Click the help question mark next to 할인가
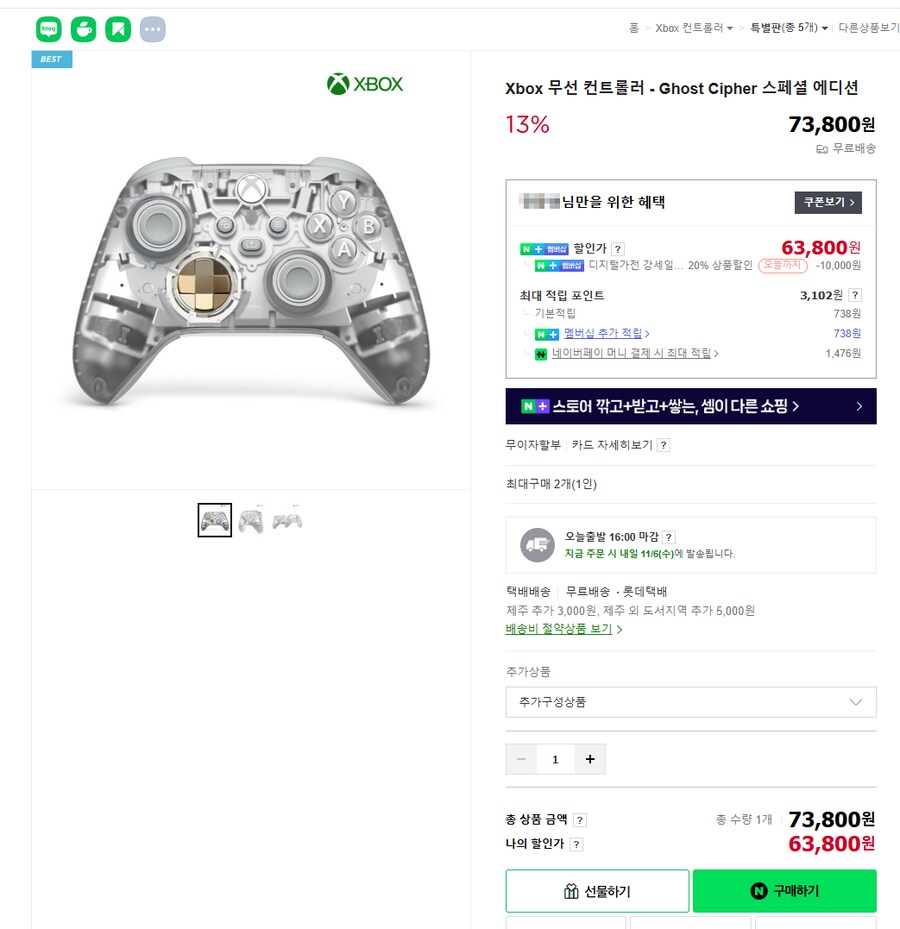900x929 pixels. [618, 248]
